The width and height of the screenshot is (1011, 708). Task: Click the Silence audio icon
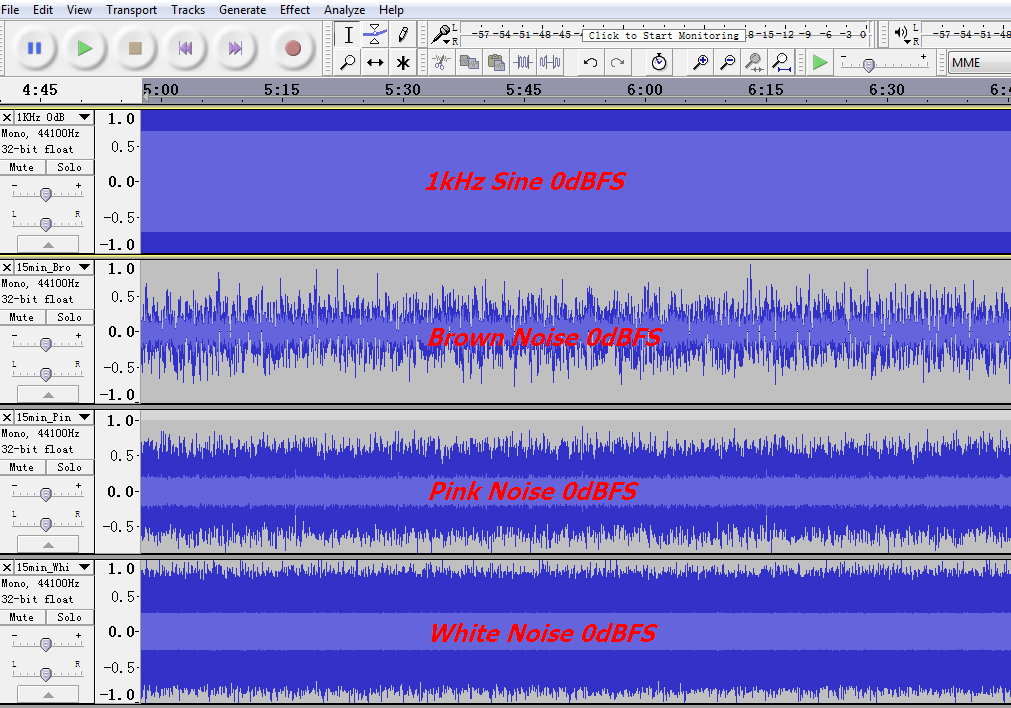(x=550, y=63)
